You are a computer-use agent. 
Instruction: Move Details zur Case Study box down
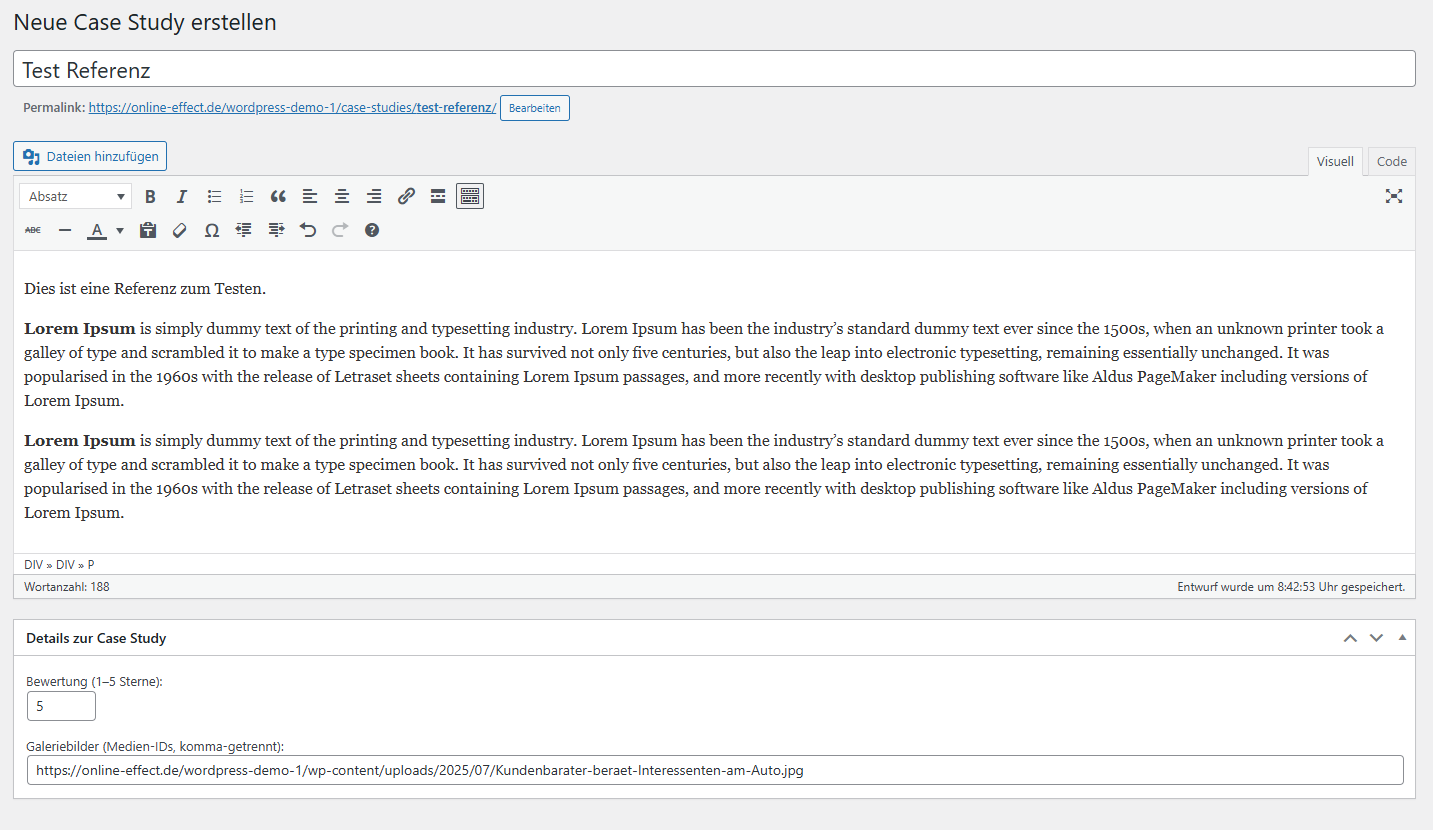1376,638
